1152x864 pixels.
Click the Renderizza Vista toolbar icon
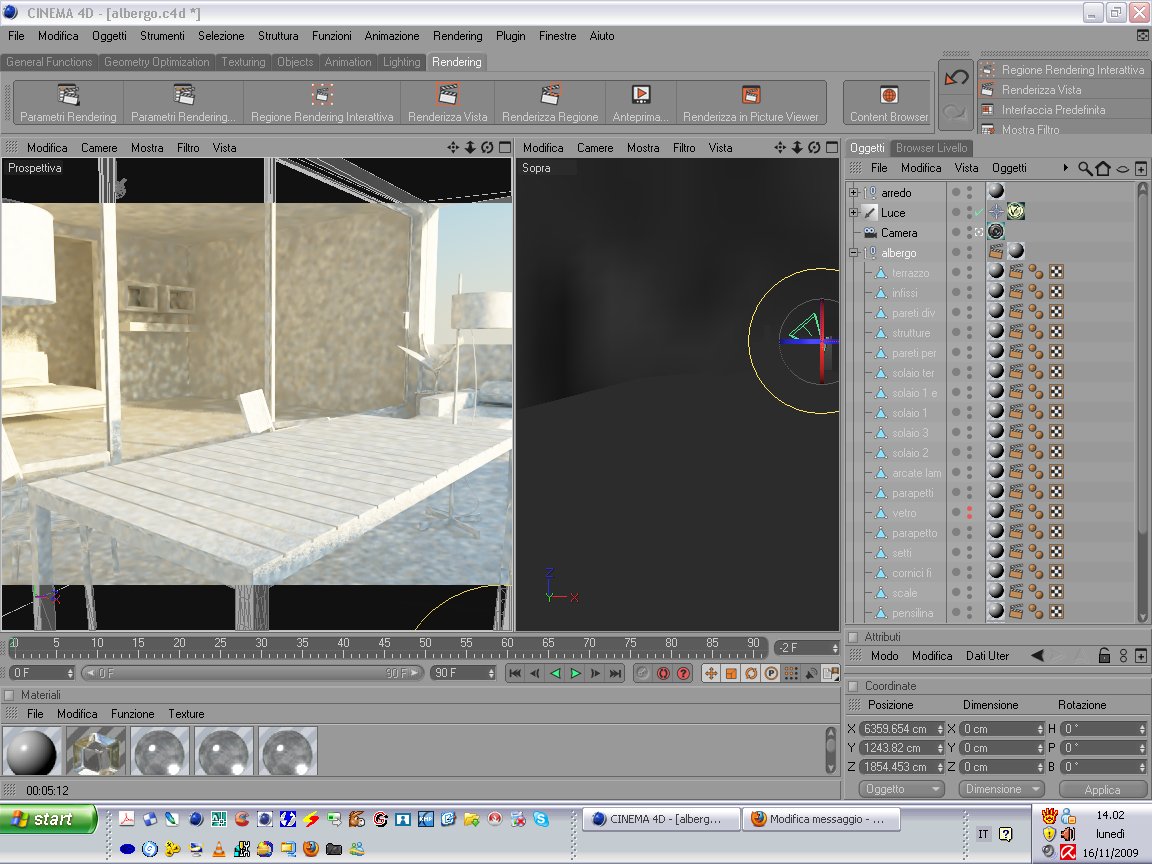click(x=447, y=95)
